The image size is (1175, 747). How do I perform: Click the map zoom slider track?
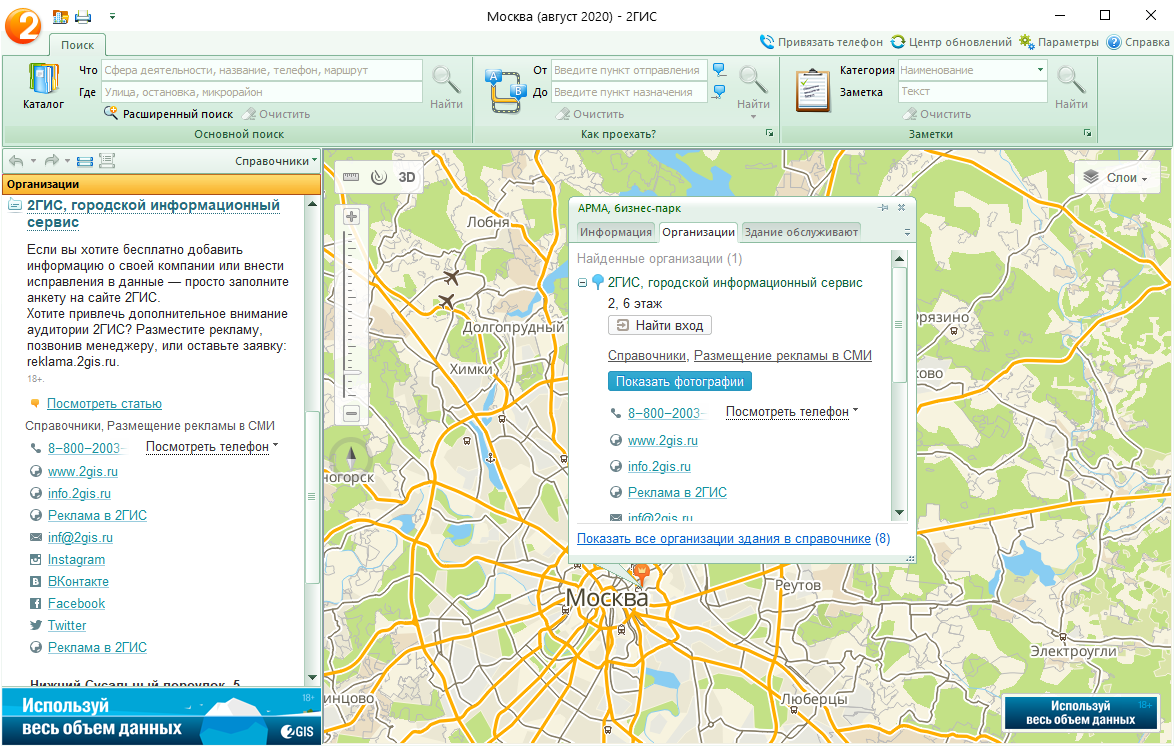pos(350,315)
